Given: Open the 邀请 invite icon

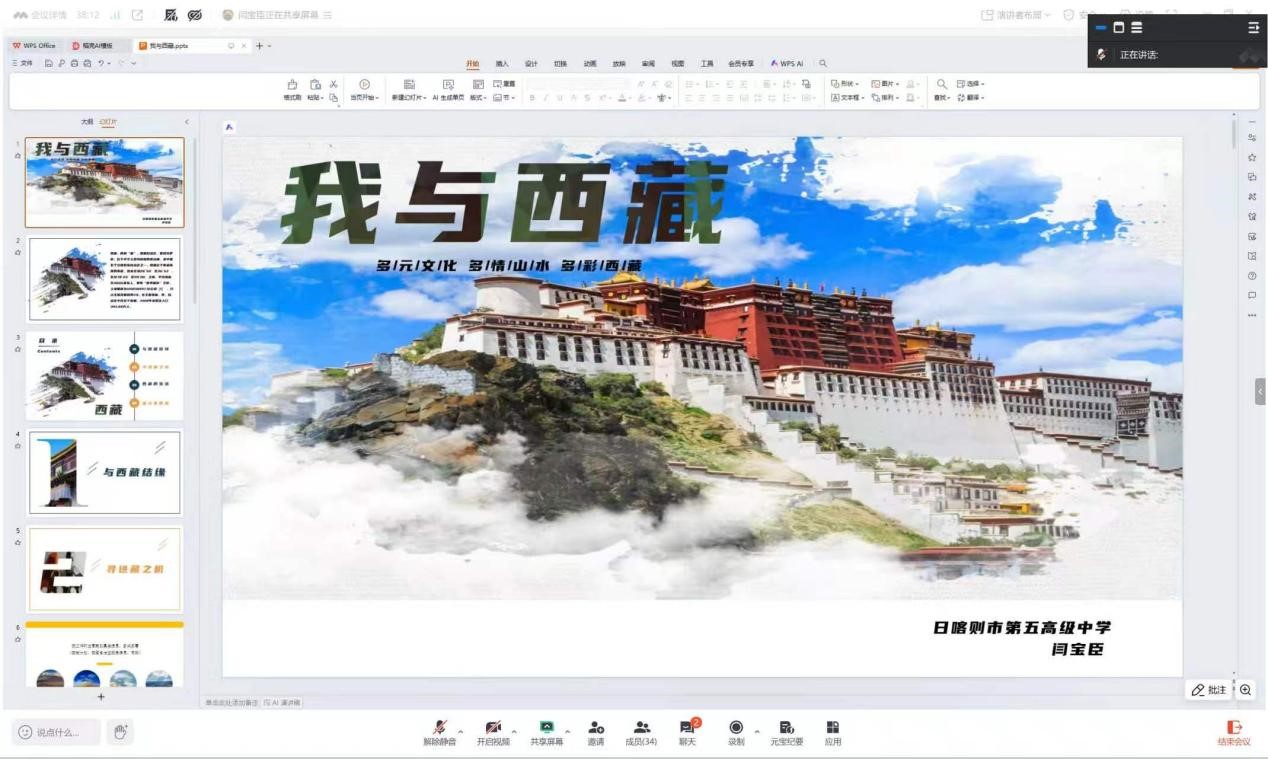Looking at the screenshot, I should (596, 733).
